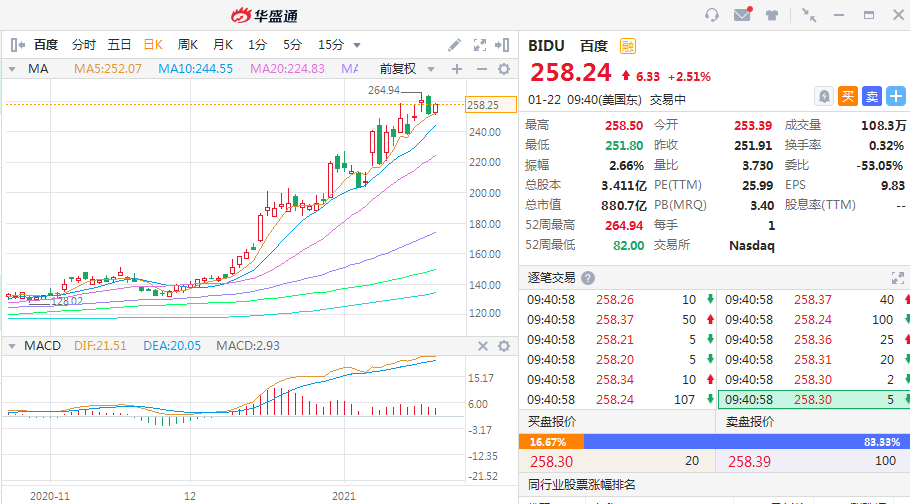Click the shrink window arrows icon

[808, 15]
